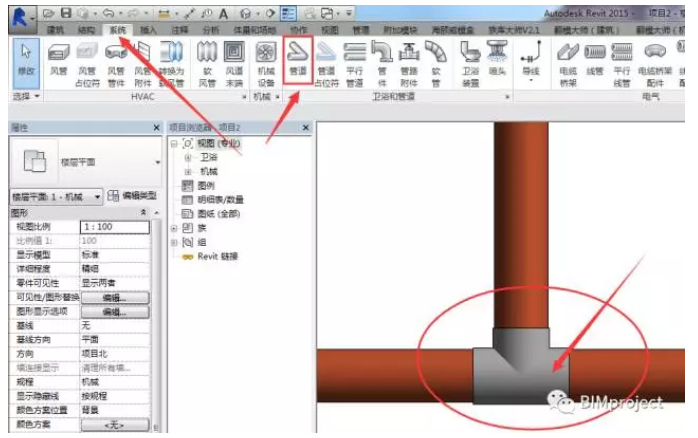Click the 编辑类型 (Edit Type) button
Image resolution: width=698 pixels, height=438 pixels.
click(132, 196)
